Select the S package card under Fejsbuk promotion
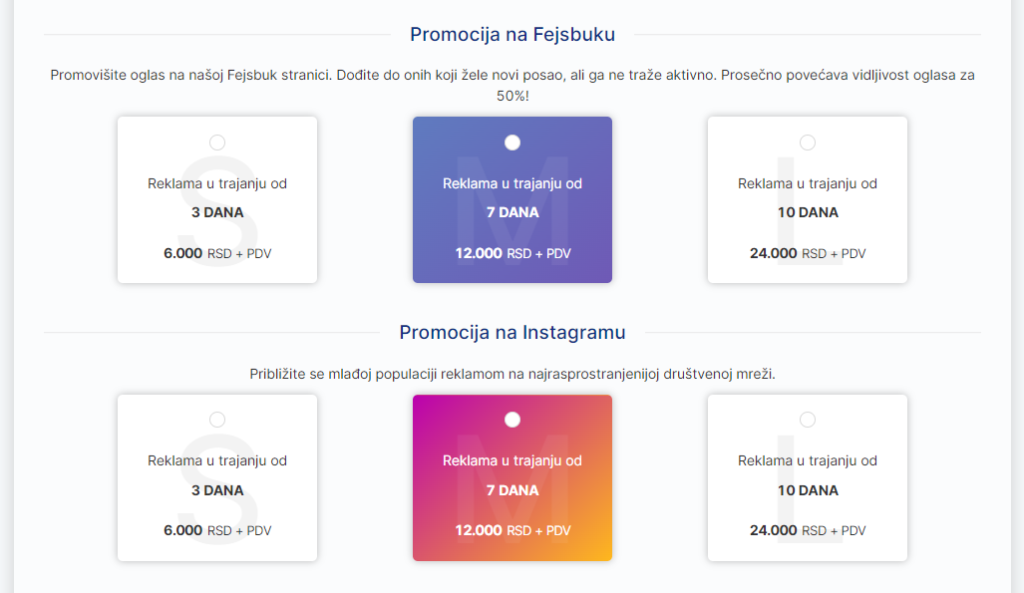This screenshot has height=593, width=1024. click(x=217, y=200)
